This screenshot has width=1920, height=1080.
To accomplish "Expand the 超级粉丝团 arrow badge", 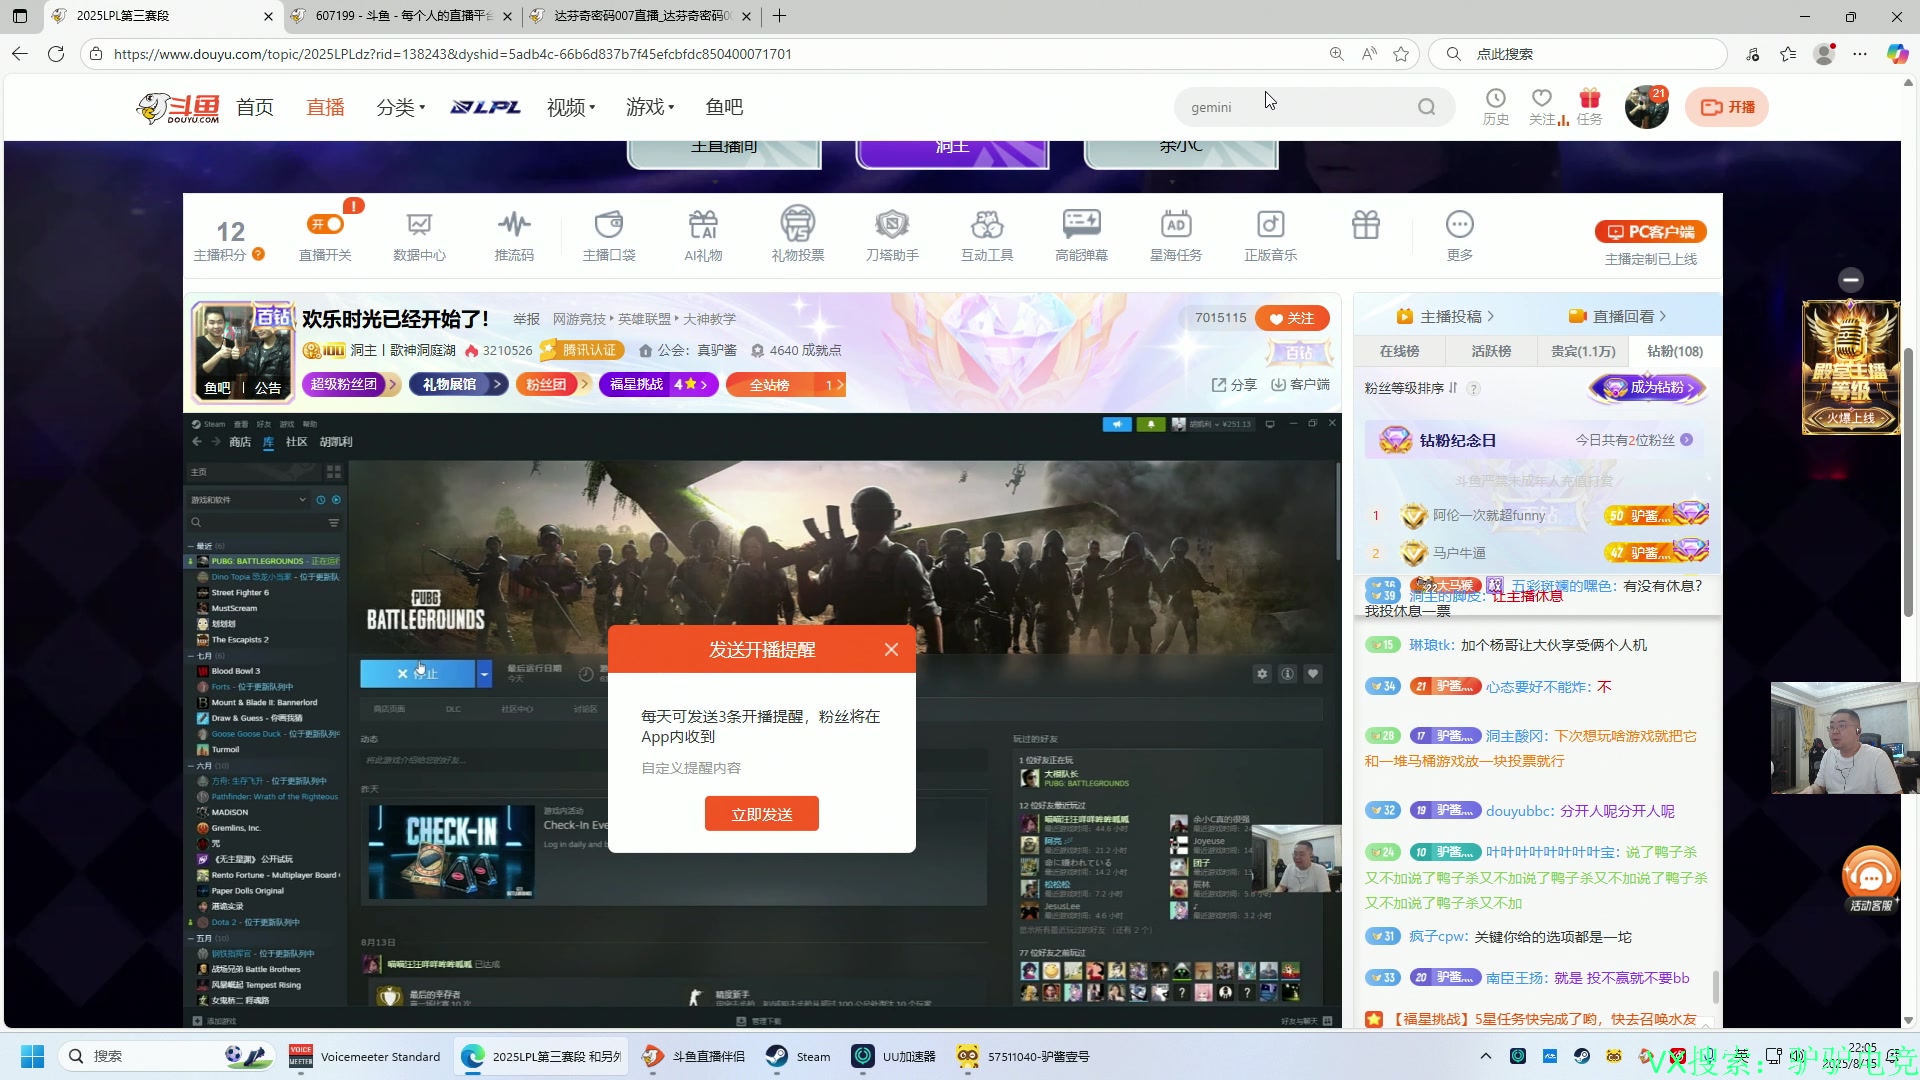I will point(352,385).
